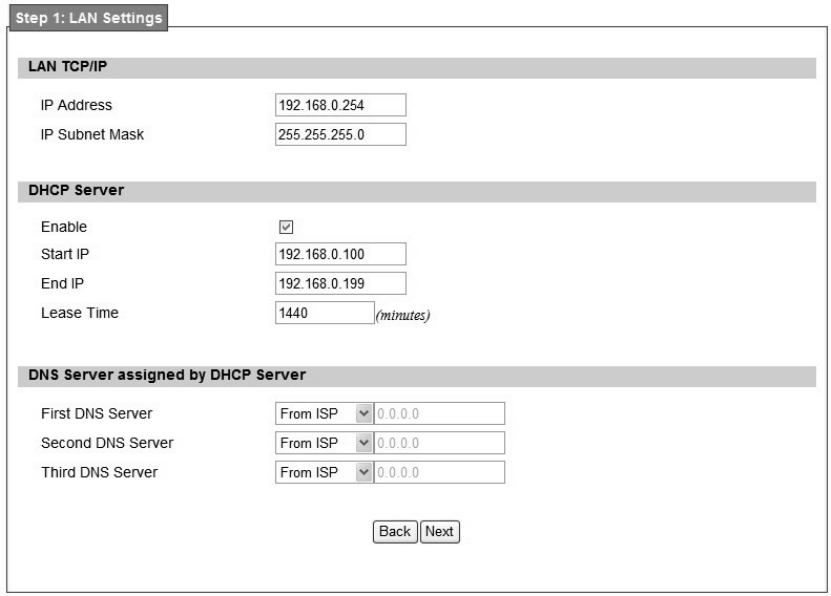Screen dimensions: 831x596
Task: Click the Enable label
Action: tap(64, 227)
